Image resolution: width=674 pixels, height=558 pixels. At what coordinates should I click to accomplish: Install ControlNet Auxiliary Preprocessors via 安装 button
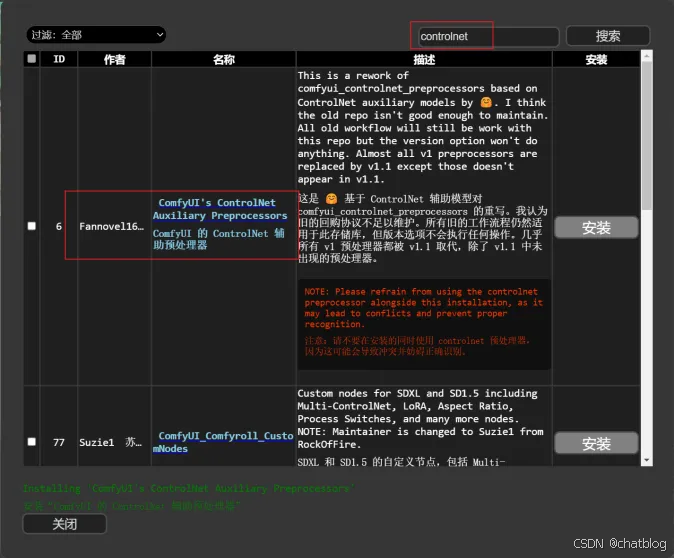[x=596, y=227]
